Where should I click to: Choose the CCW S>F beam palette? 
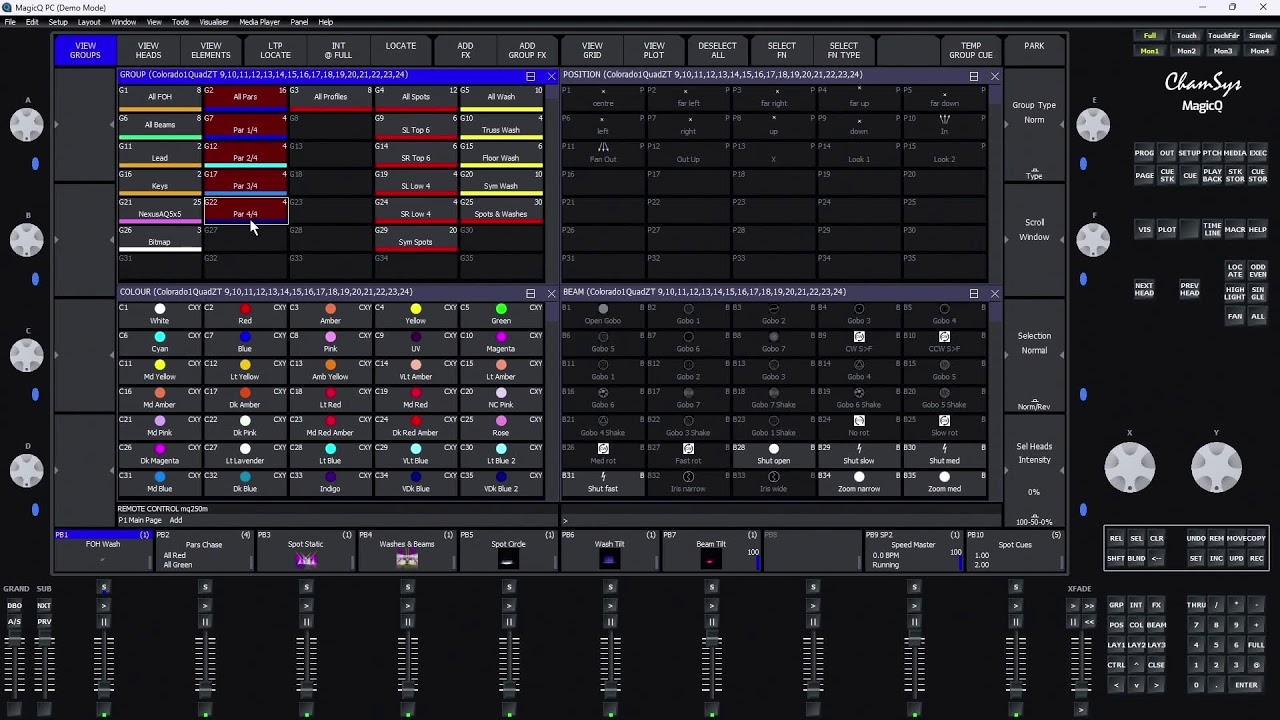point(944,342)
